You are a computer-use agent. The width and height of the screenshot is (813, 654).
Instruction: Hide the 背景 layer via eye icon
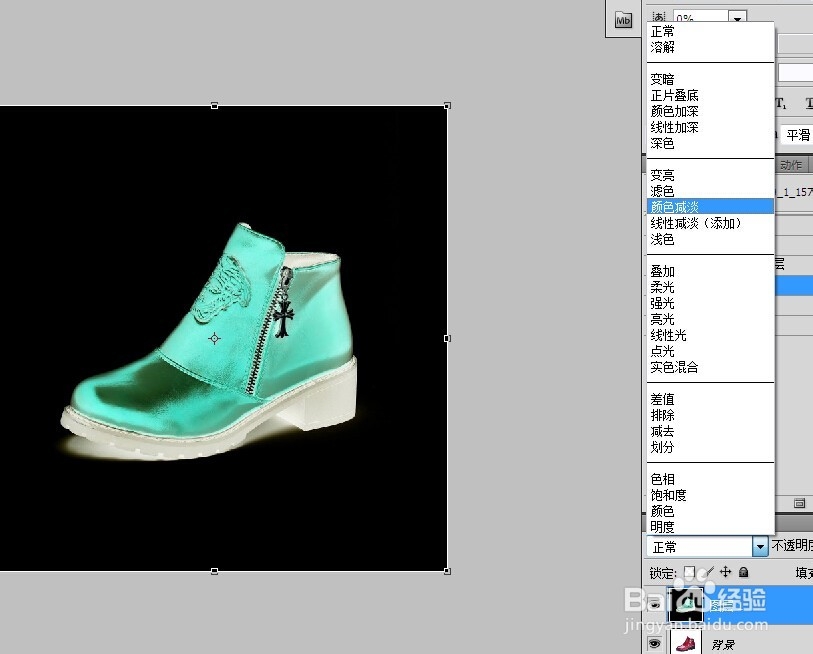[654, 644]
